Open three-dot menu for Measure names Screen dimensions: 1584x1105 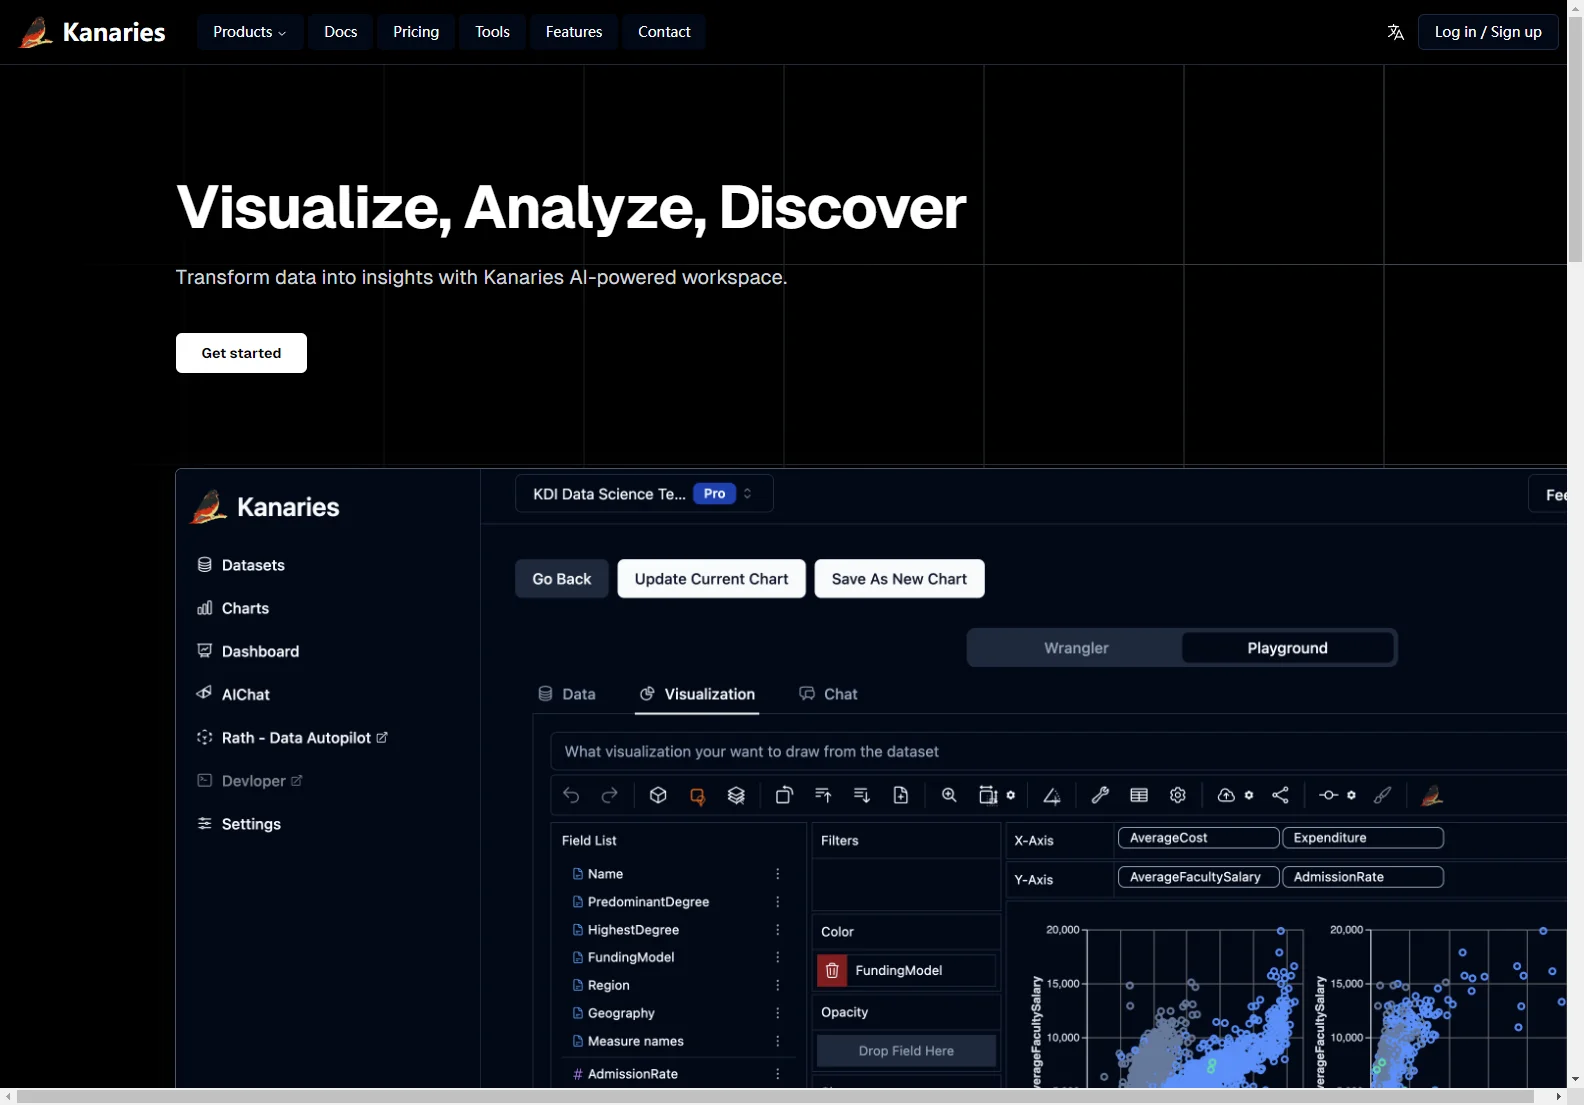pyautogui.click(x=778, y=1041)
